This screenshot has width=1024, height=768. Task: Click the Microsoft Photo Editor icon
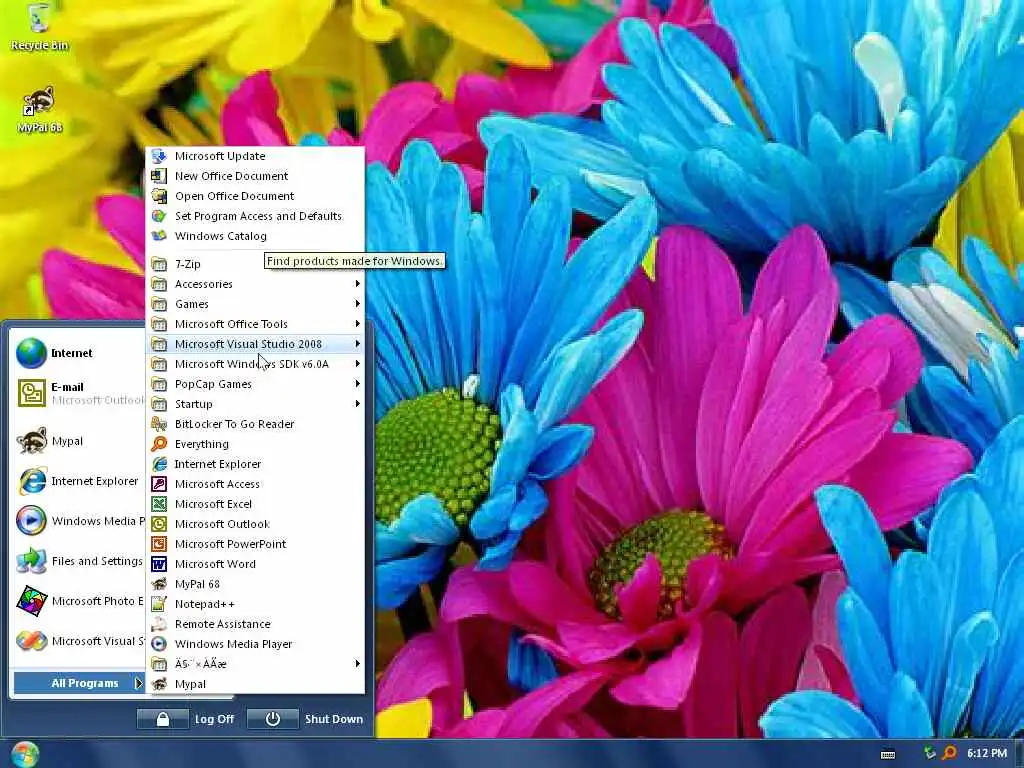point(31,601)
